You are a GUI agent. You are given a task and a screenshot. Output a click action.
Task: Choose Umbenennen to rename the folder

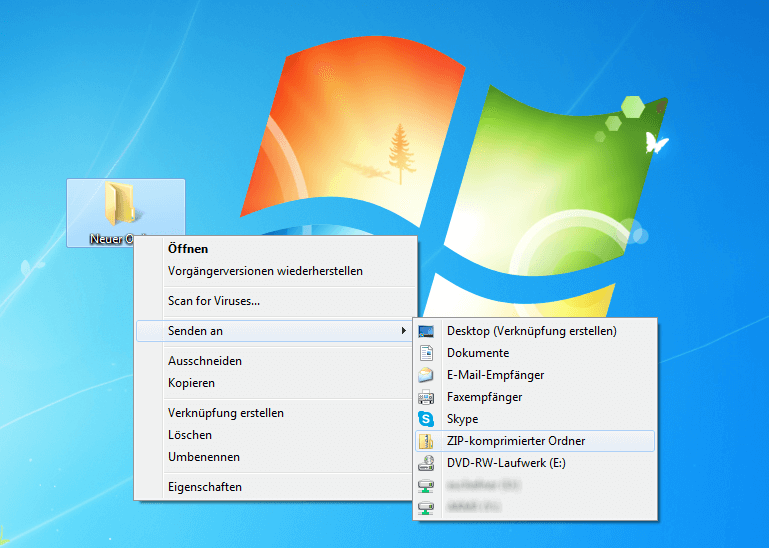pos(204,457)
